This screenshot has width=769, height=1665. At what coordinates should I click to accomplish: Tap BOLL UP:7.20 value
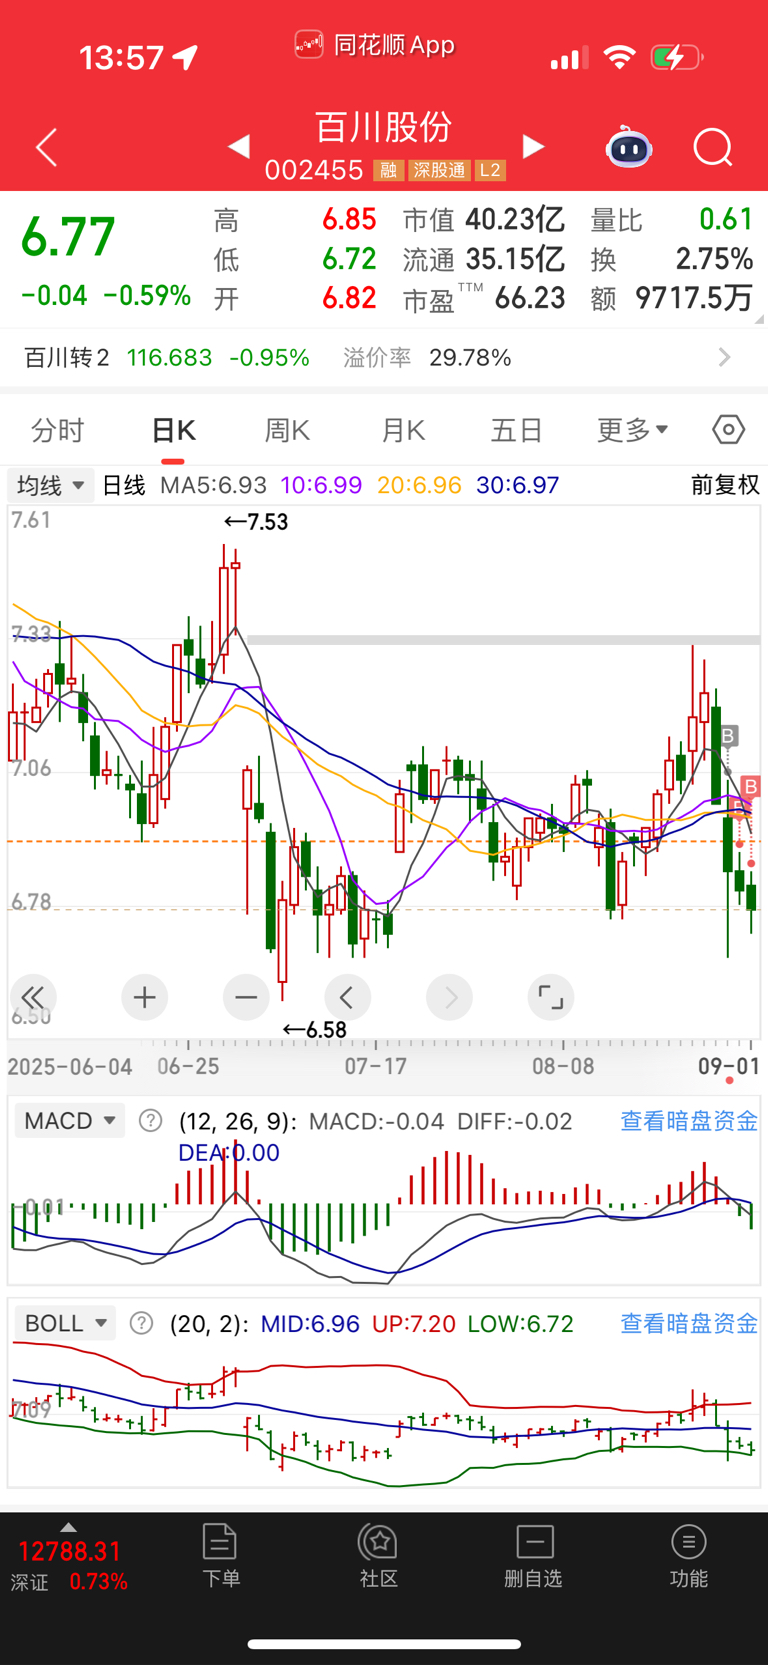click(414, 1324)
